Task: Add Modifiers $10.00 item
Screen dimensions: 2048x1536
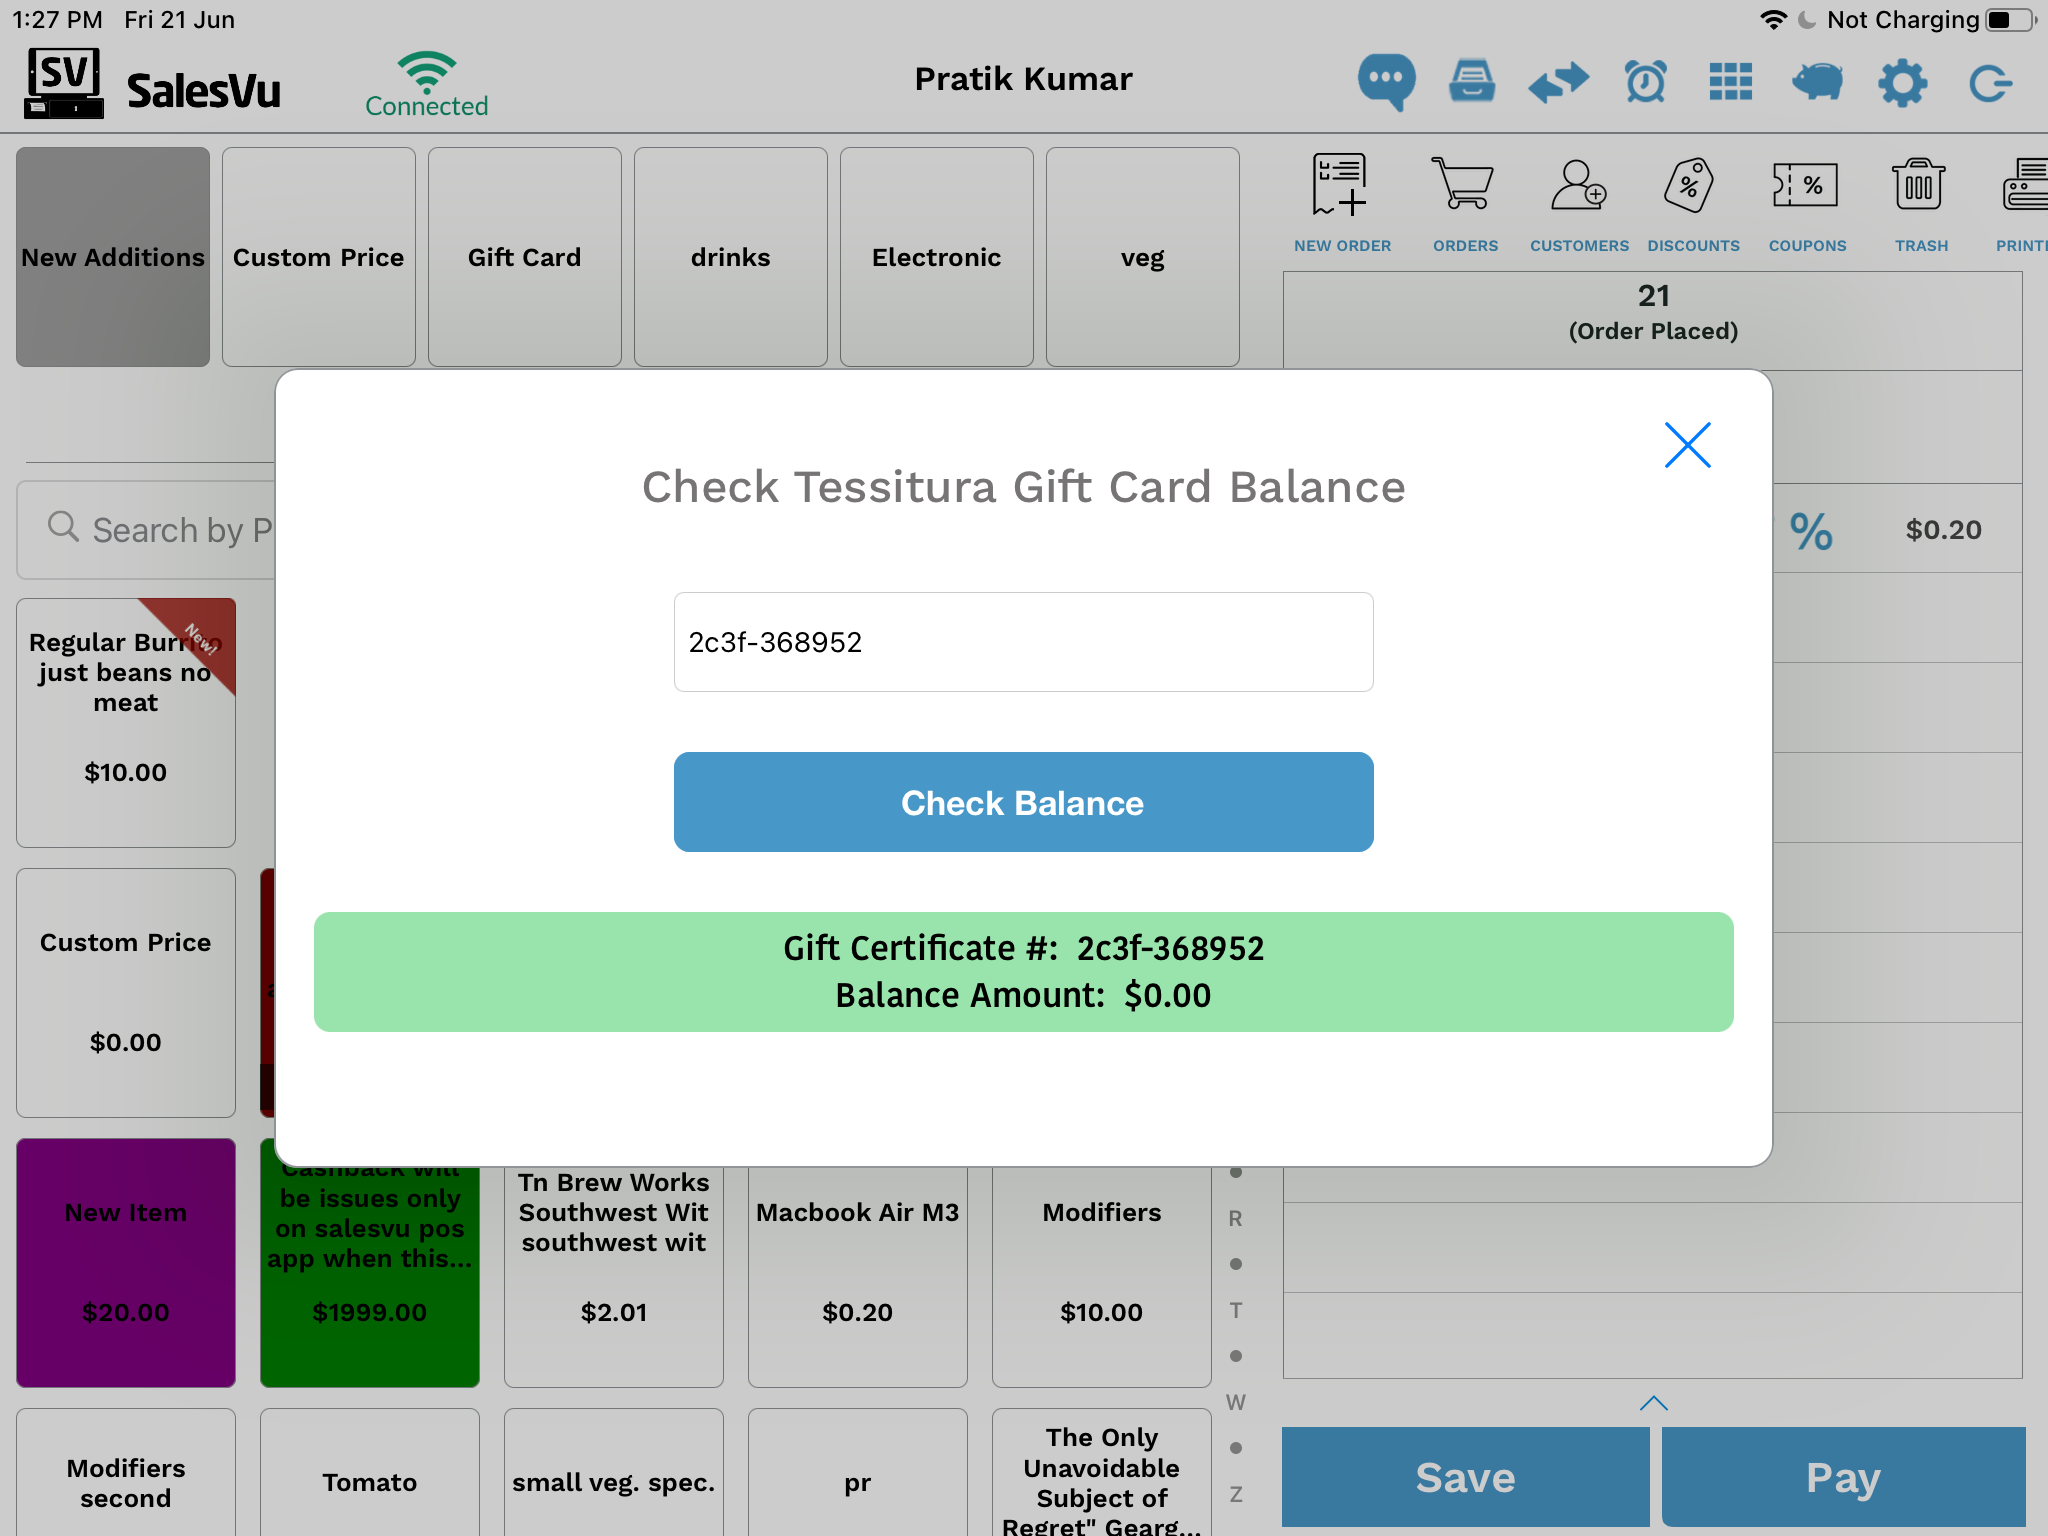Action: tap(1102, 1277)
